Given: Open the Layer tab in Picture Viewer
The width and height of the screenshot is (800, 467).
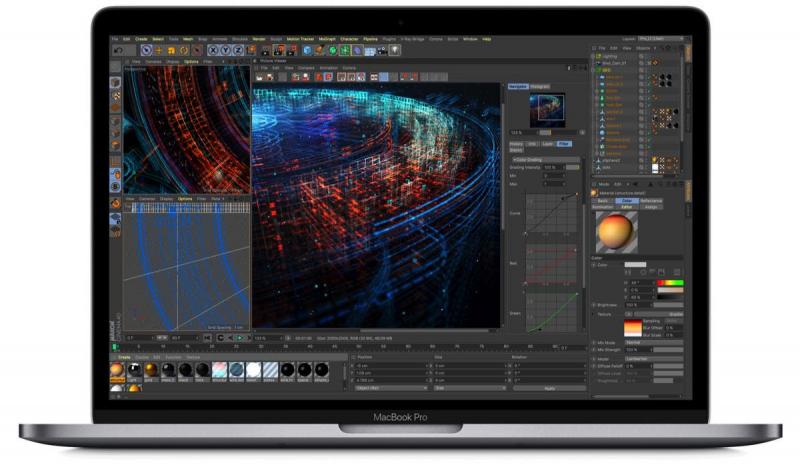Looking at the screenshot, I should 547,144.
